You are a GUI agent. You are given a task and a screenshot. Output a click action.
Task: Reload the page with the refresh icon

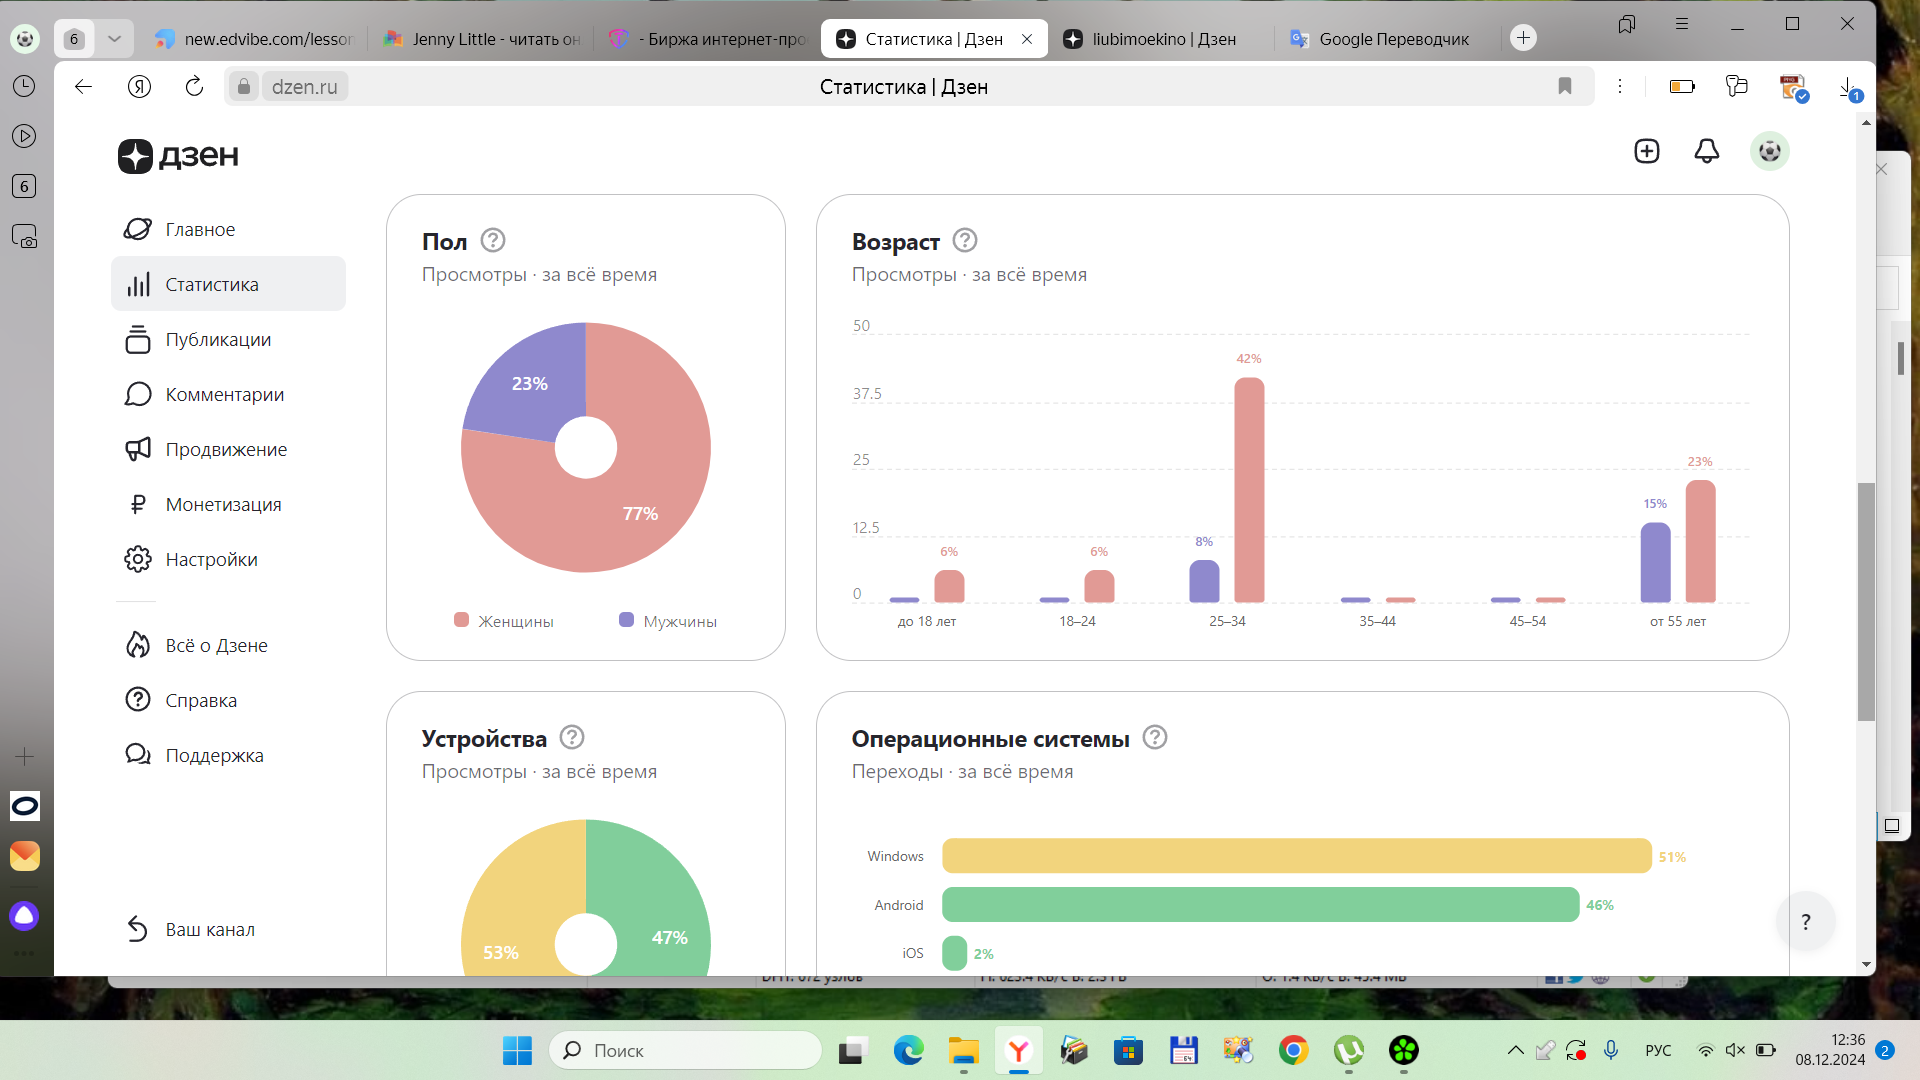pyautogui.click(x=194, y=87)
